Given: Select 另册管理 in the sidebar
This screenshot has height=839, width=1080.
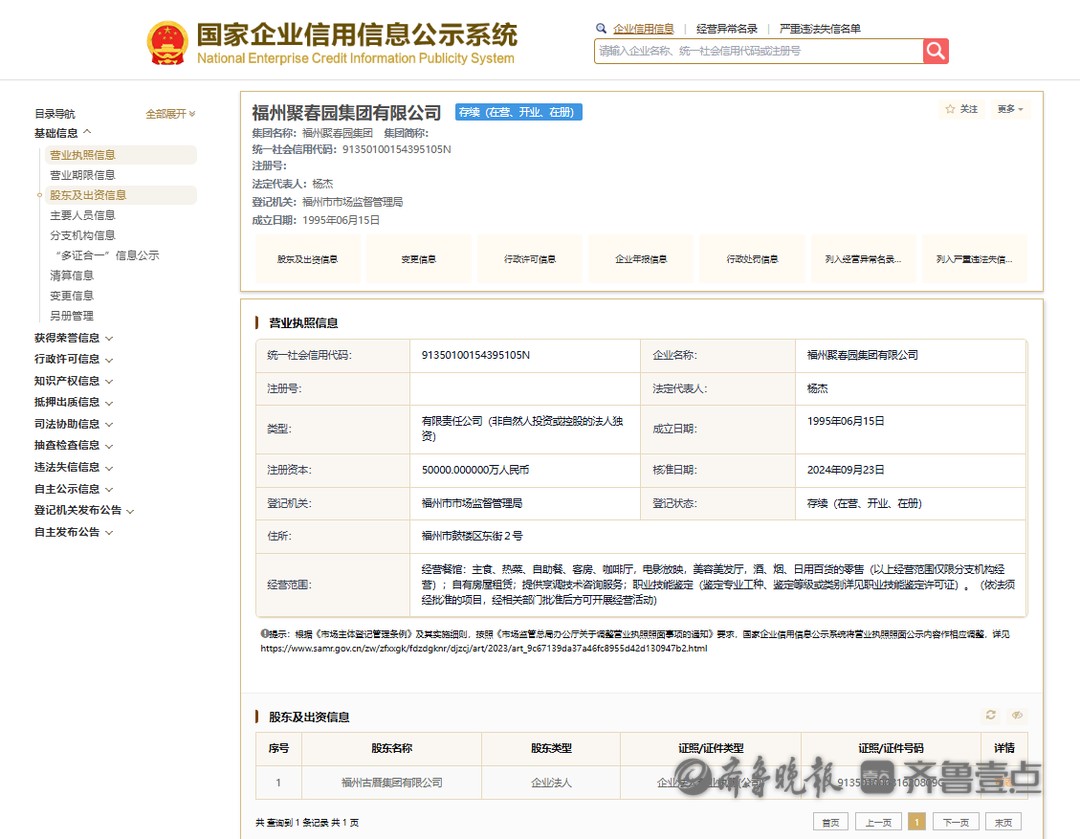Looking at the screenshot, I should click(72, 315).
